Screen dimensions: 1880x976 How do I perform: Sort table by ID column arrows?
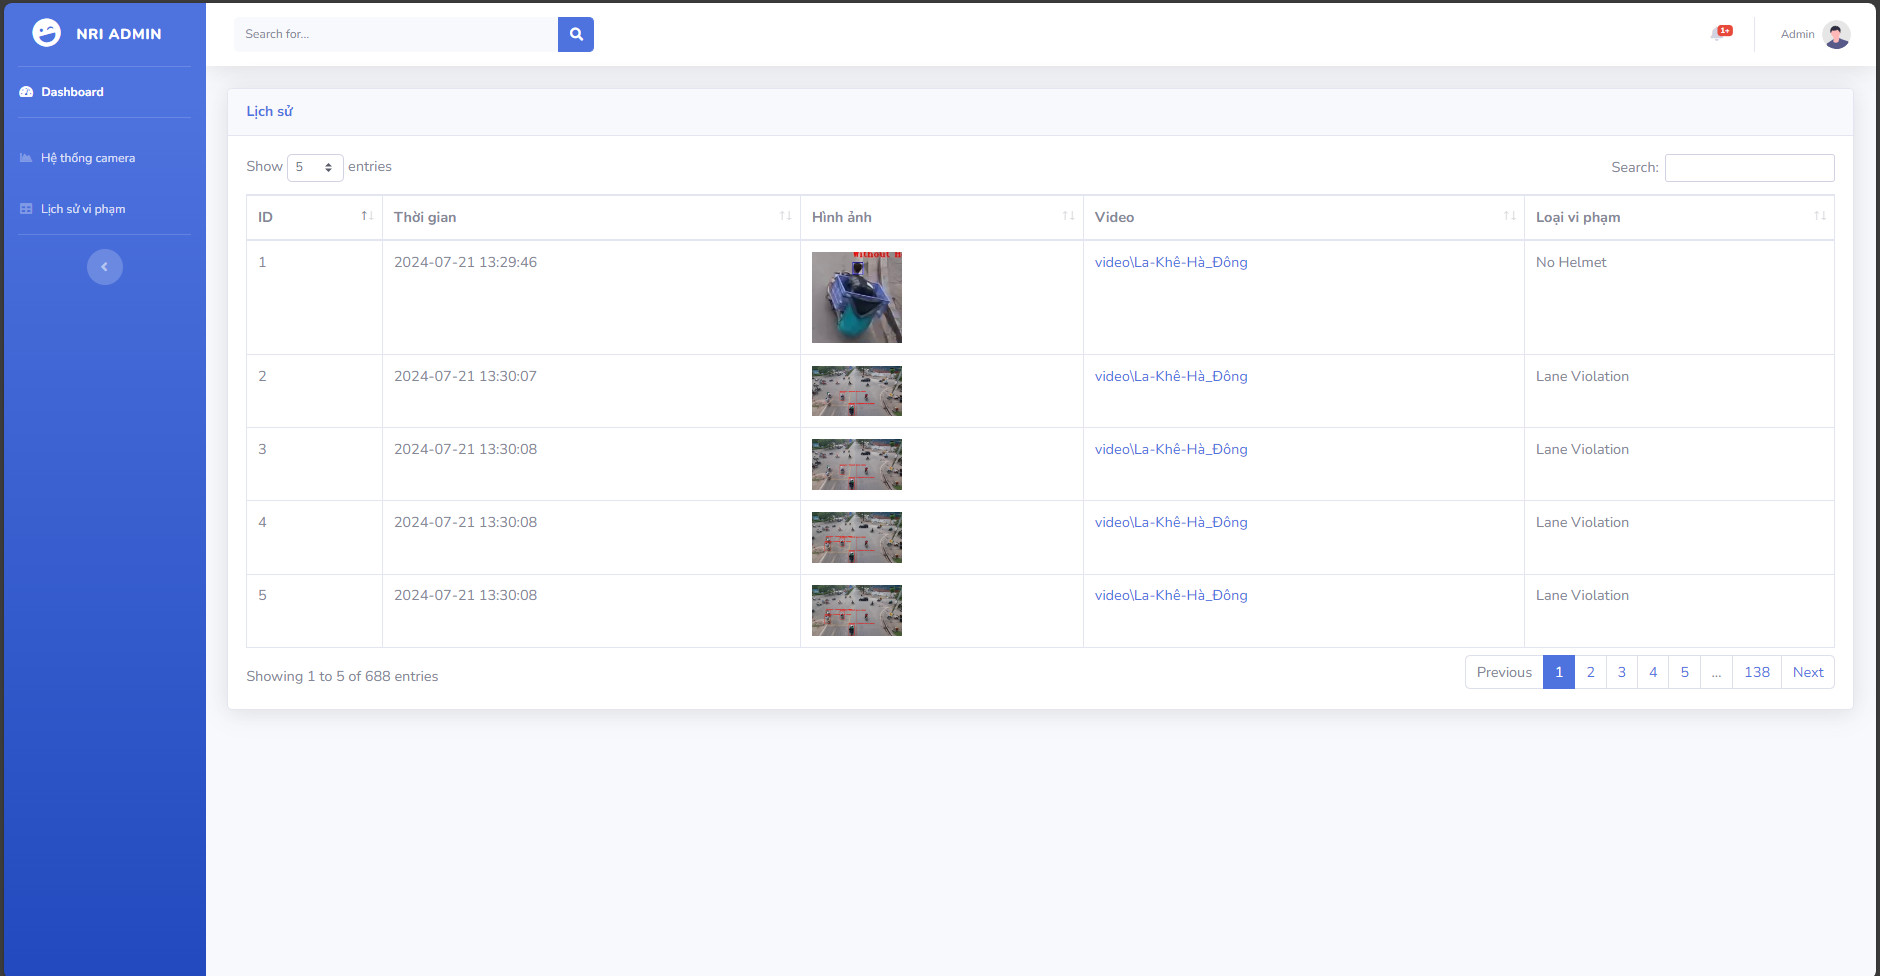367,216
